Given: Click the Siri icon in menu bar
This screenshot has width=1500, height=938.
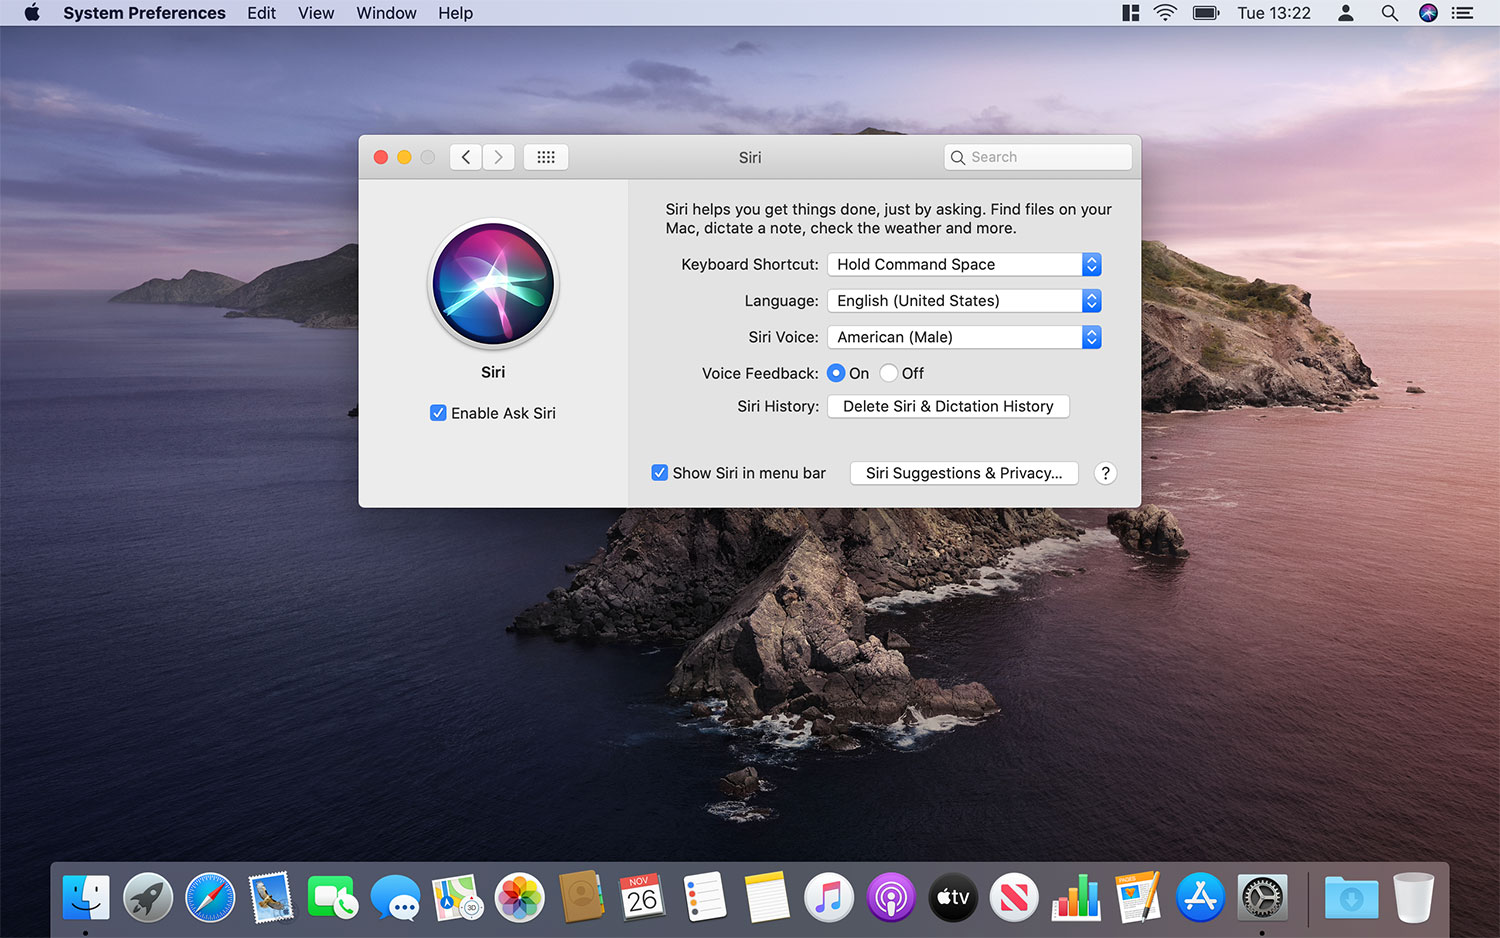Looking at the screenshot, I should click(1428, 13).
